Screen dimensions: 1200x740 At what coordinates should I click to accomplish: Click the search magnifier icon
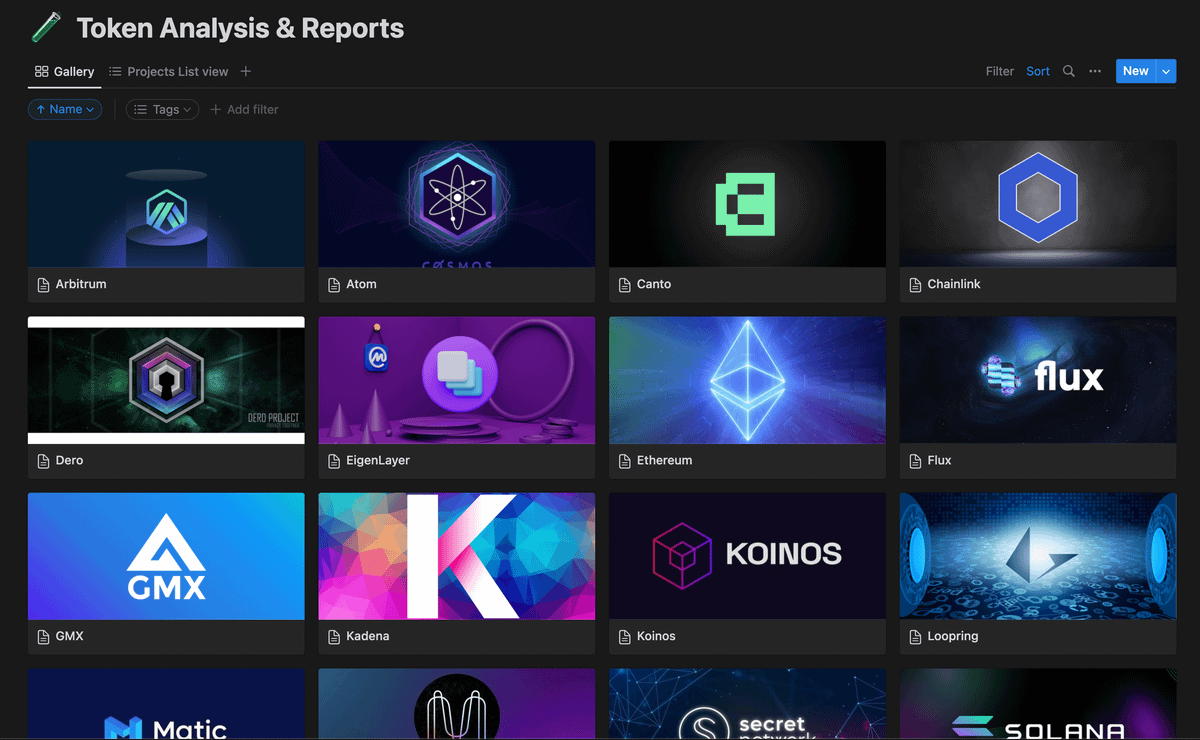[x=1069, y=71]
